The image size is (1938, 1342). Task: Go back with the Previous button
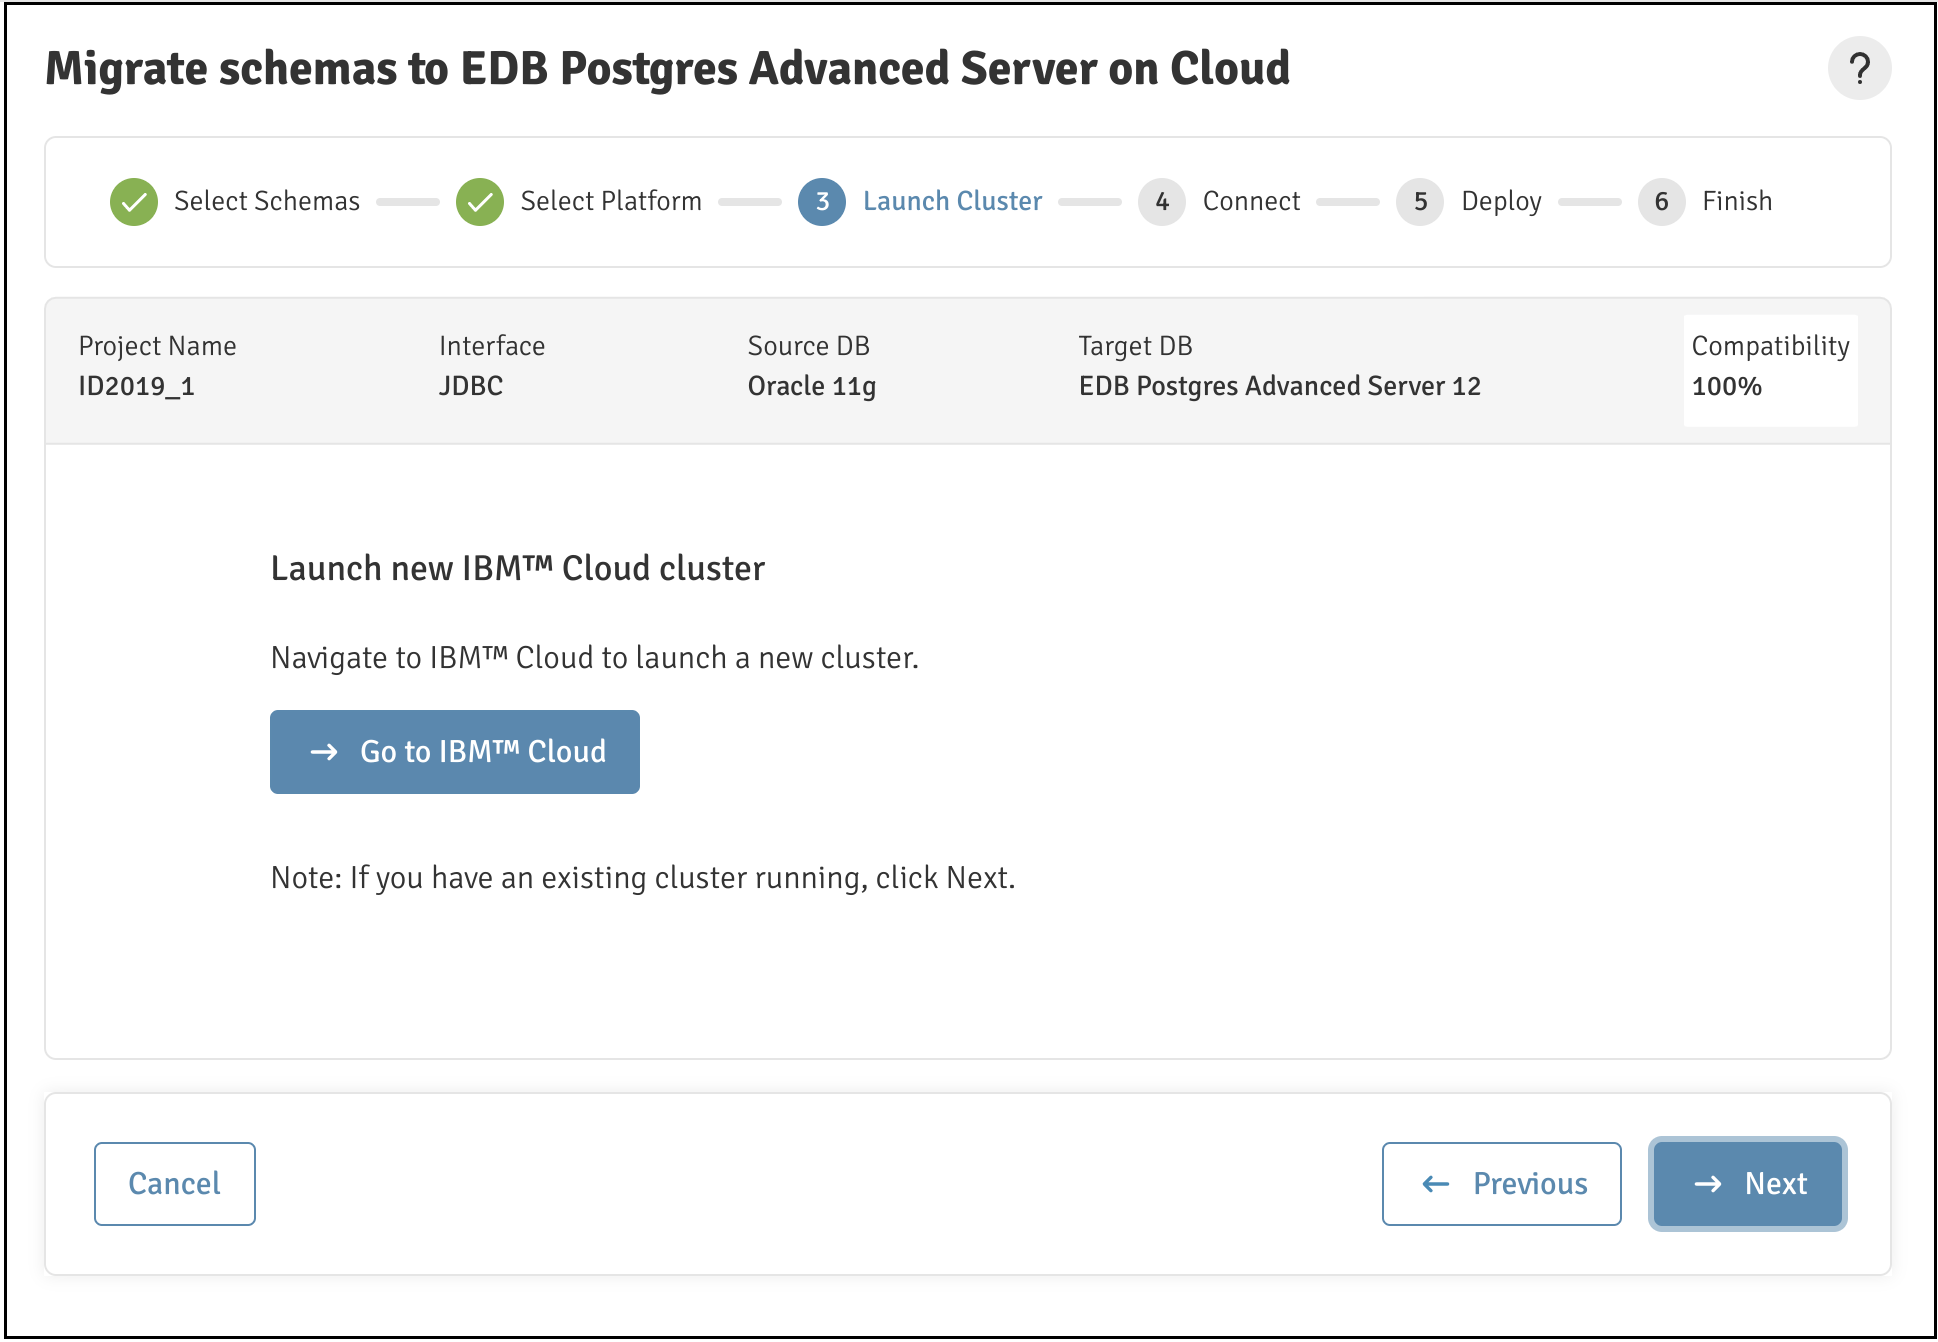(1502, 1184)
